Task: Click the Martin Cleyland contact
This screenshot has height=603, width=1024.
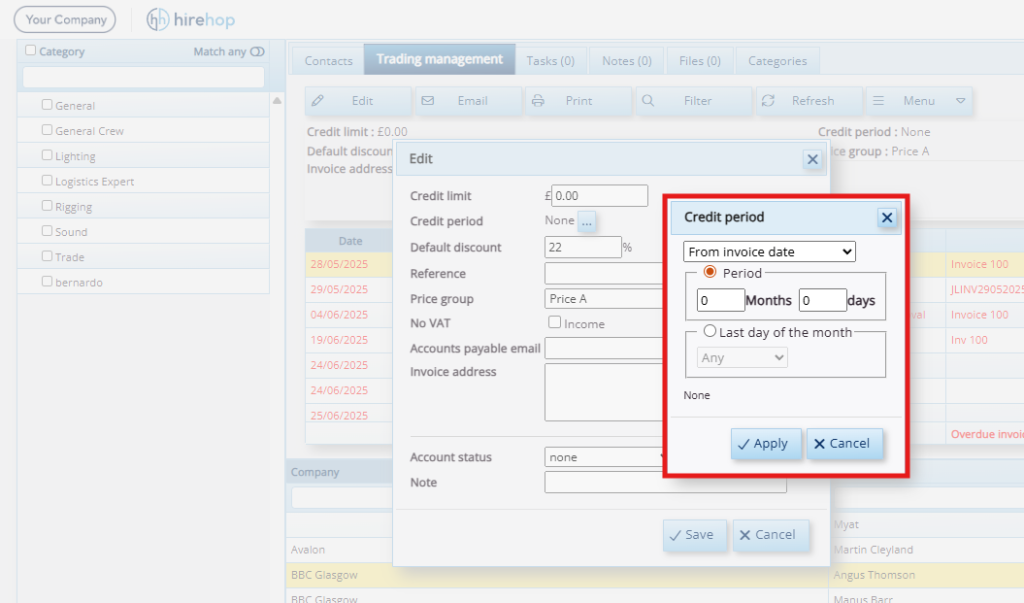Action: [x=873, y=549]
